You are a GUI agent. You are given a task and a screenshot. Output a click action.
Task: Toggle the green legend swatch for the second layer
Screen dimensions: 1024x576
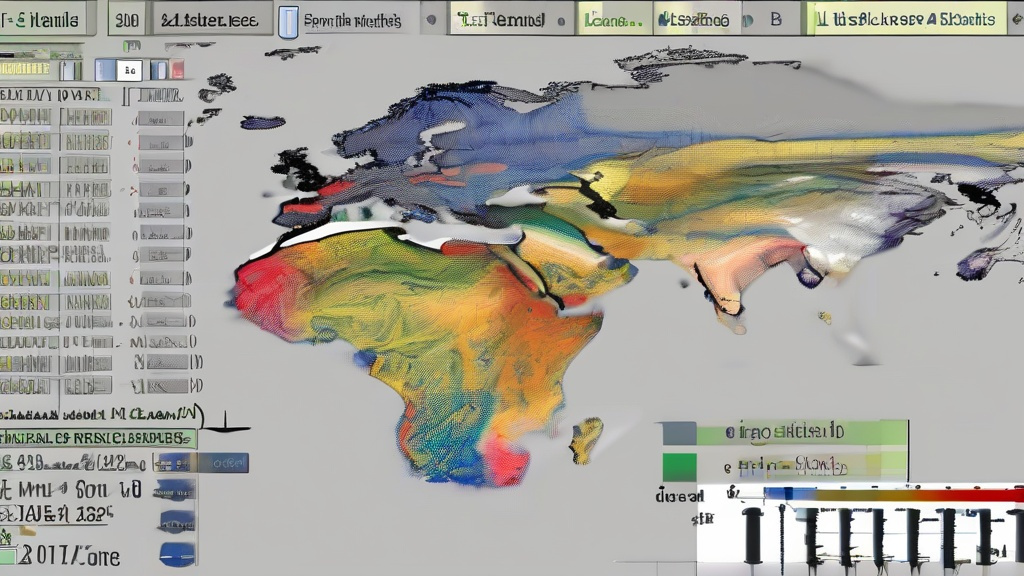tap(679, 467)
